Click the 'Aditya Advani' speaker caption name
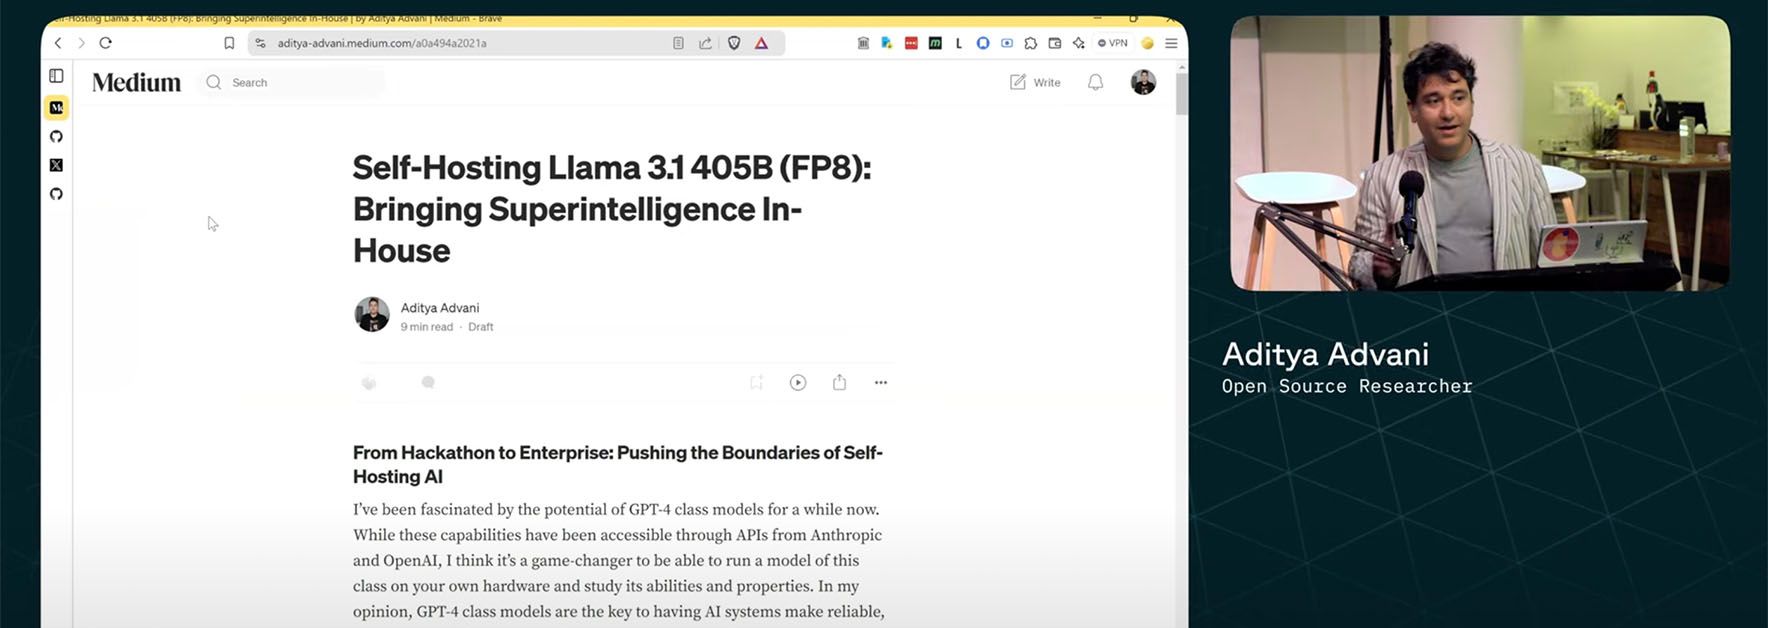The image size is (1768, 628). point(1325,354)
